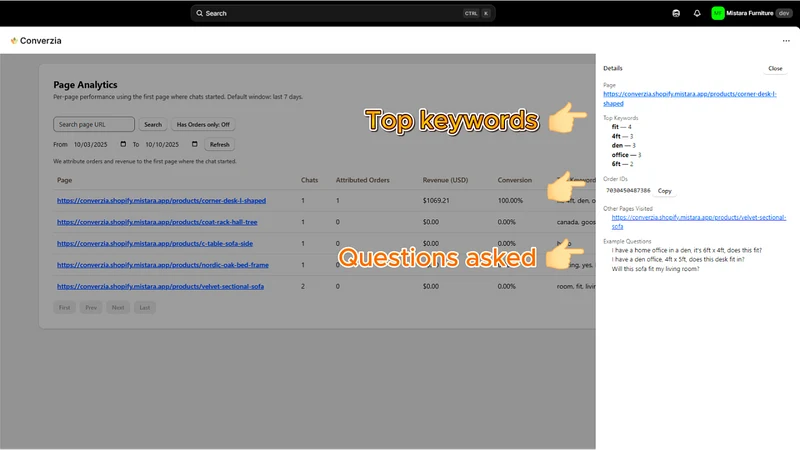Click the Mistara Furniture account avatar

(x=718, y=13)
